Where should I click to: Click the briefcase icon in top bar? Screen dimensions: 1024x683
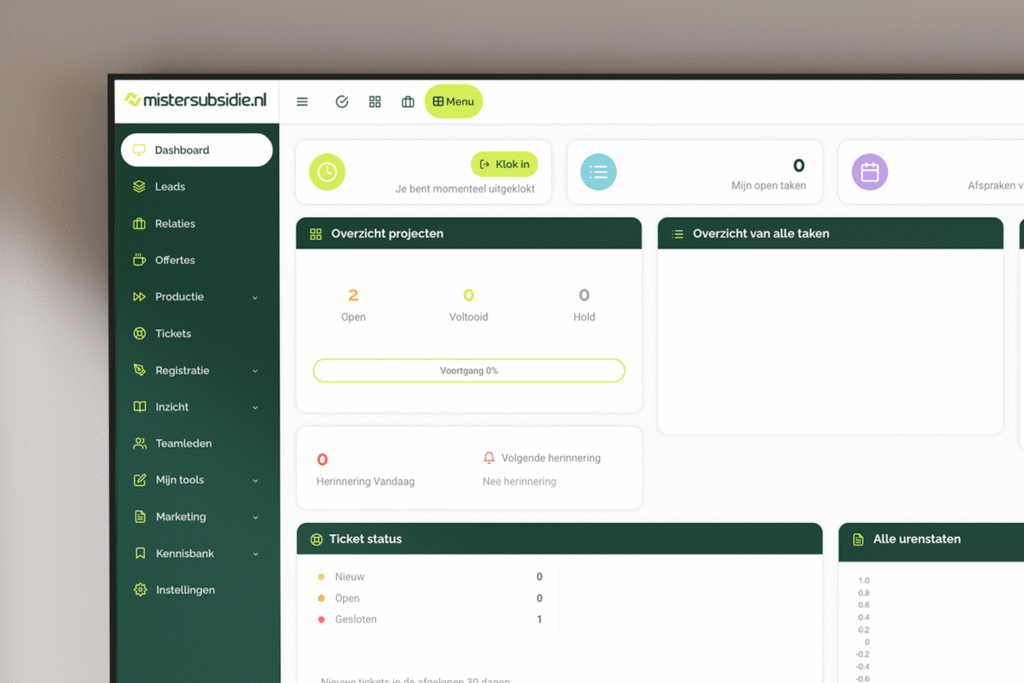click(408, 102)
